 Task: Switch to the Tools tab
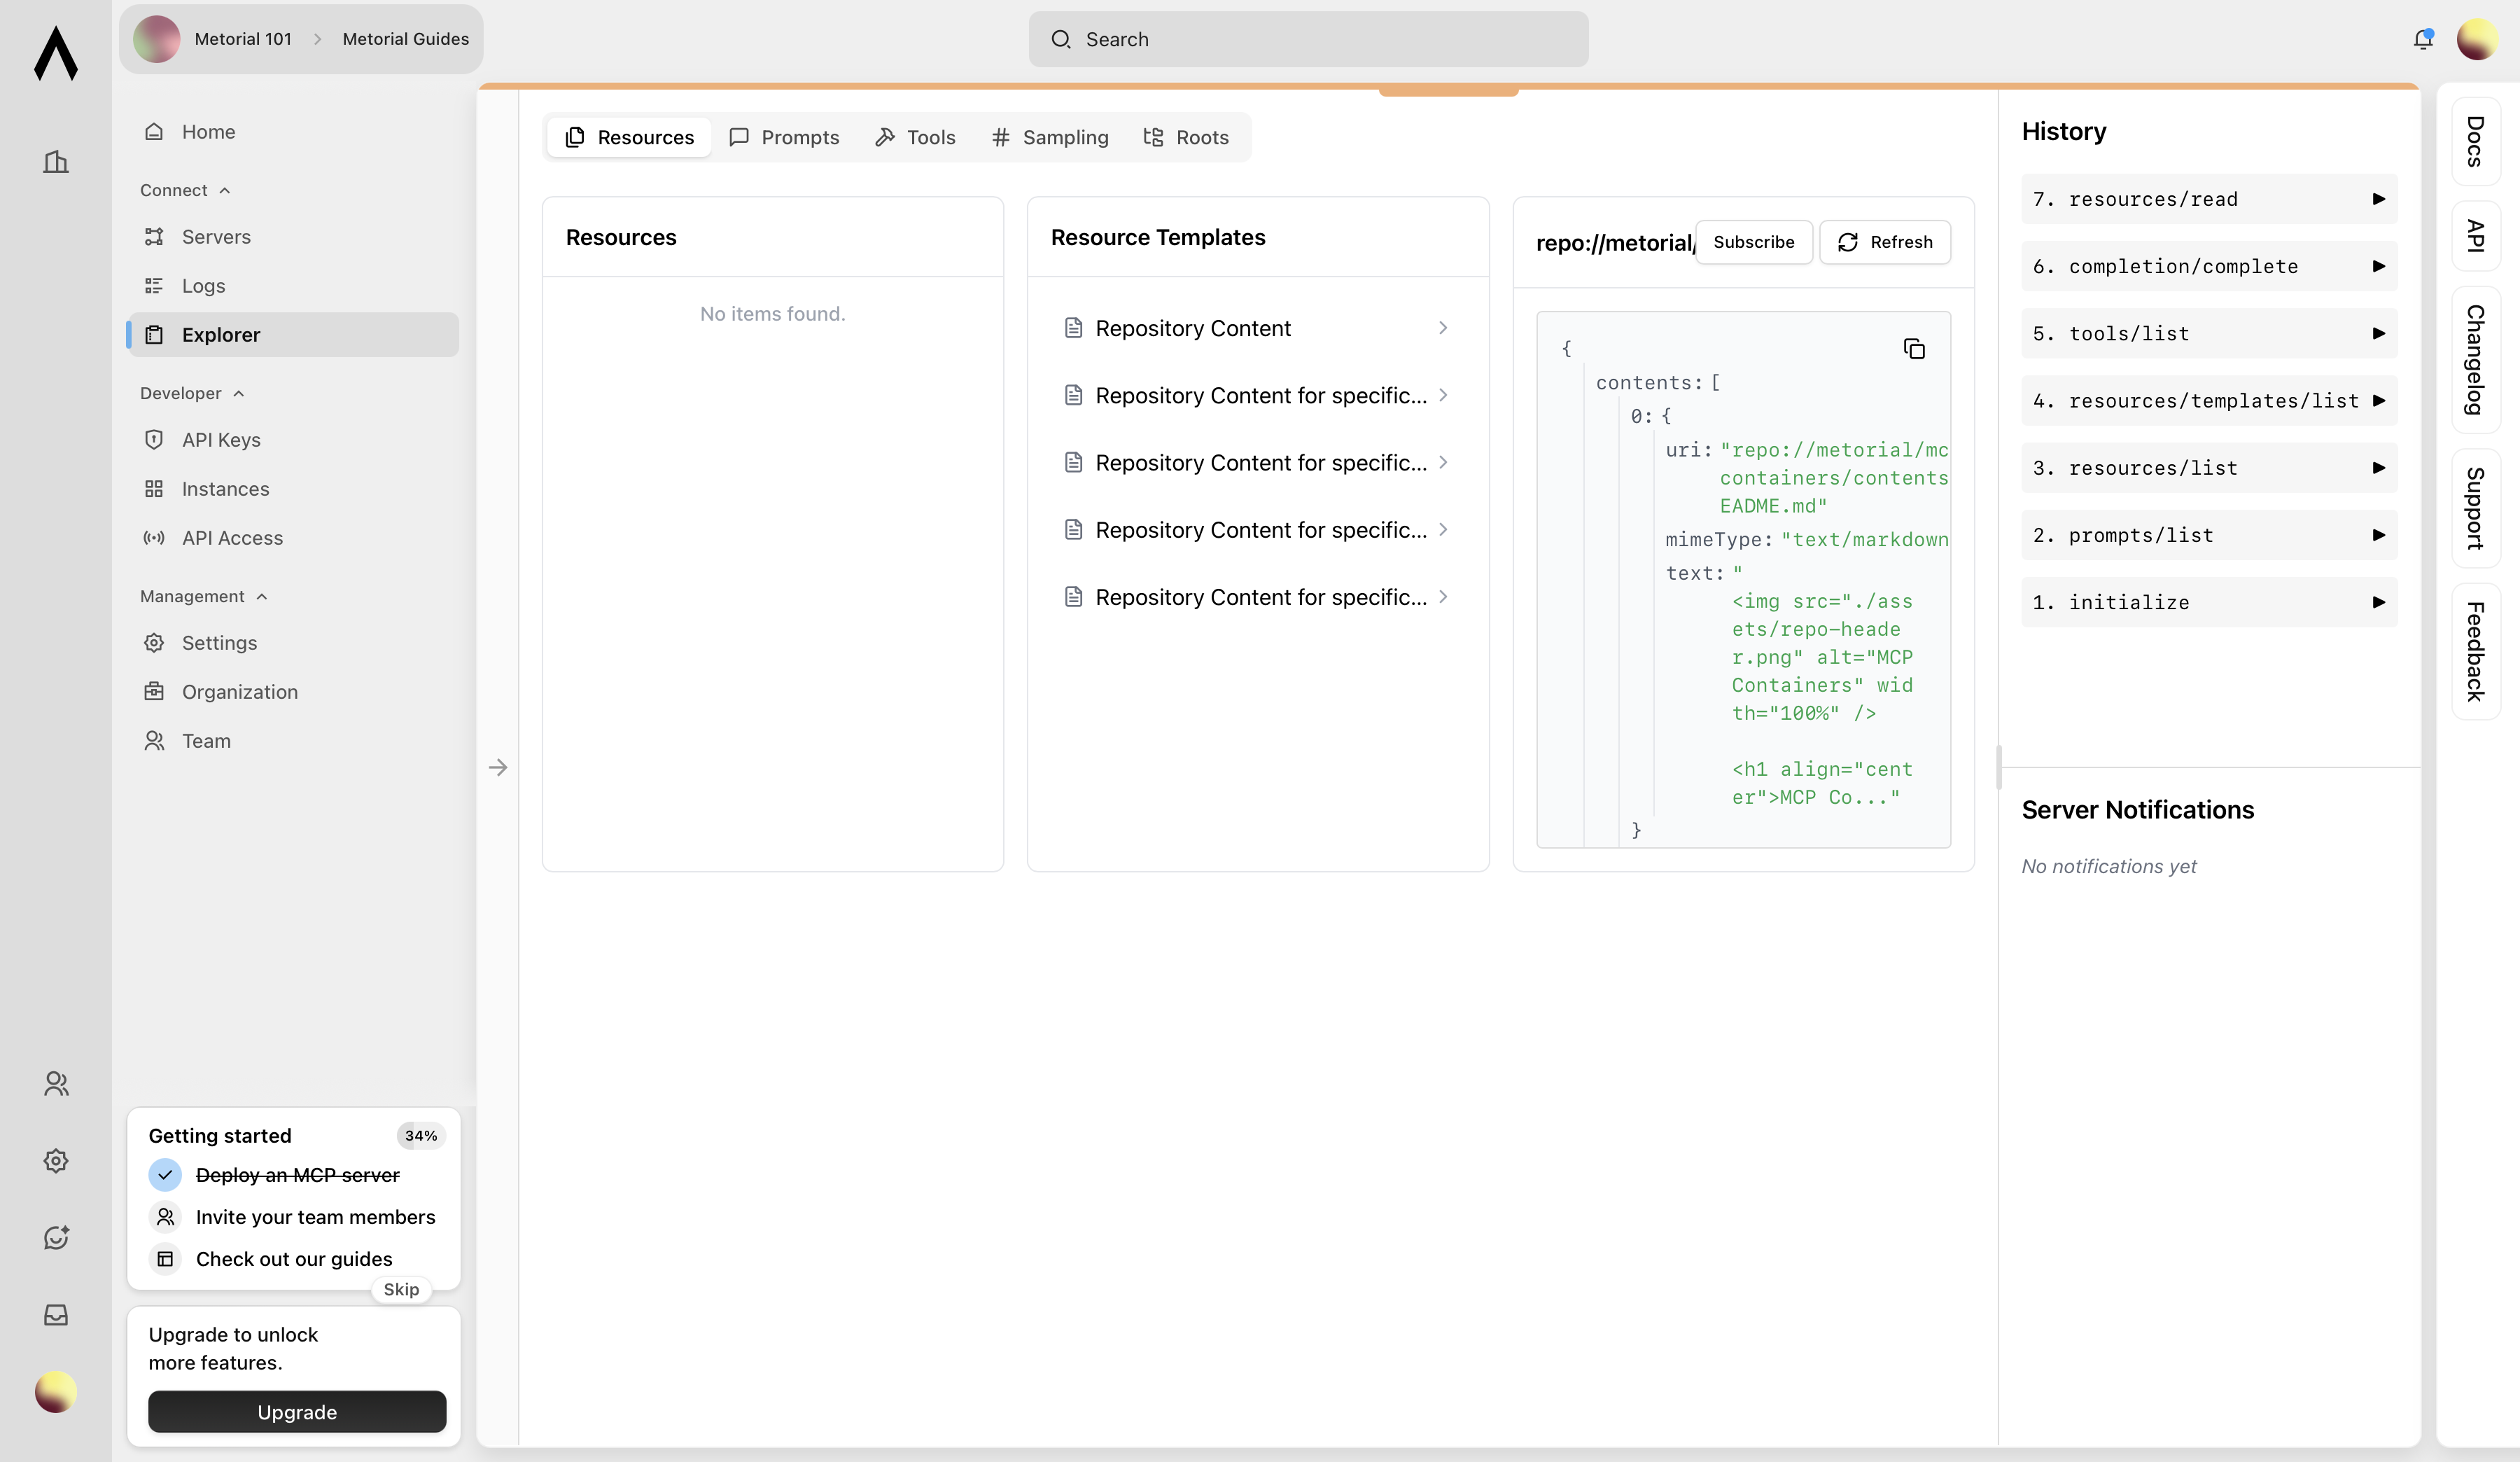point(915,137)
